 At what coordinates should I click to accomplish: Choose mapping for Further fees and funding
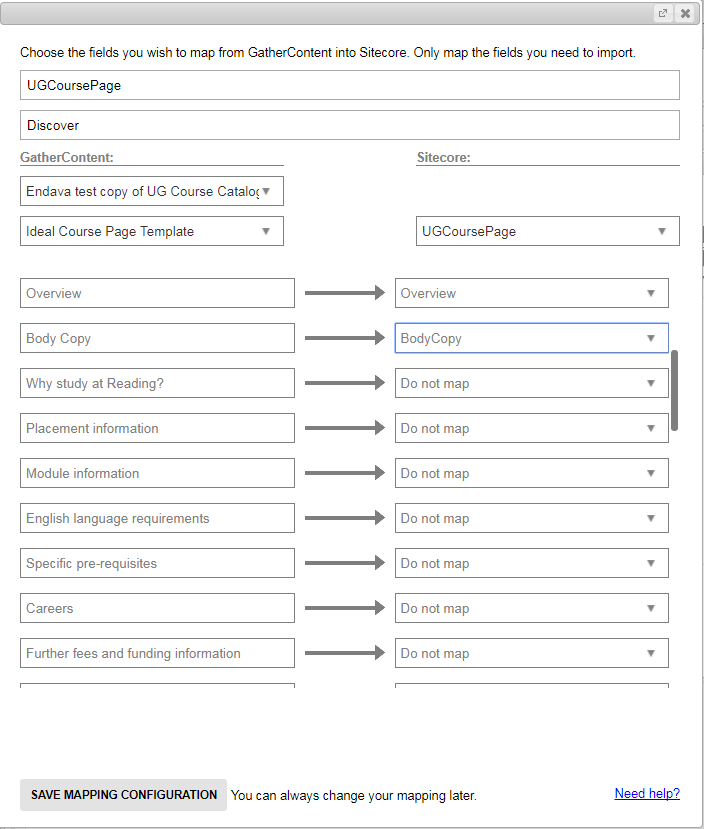pyautogui.click(x=532, y=652)
